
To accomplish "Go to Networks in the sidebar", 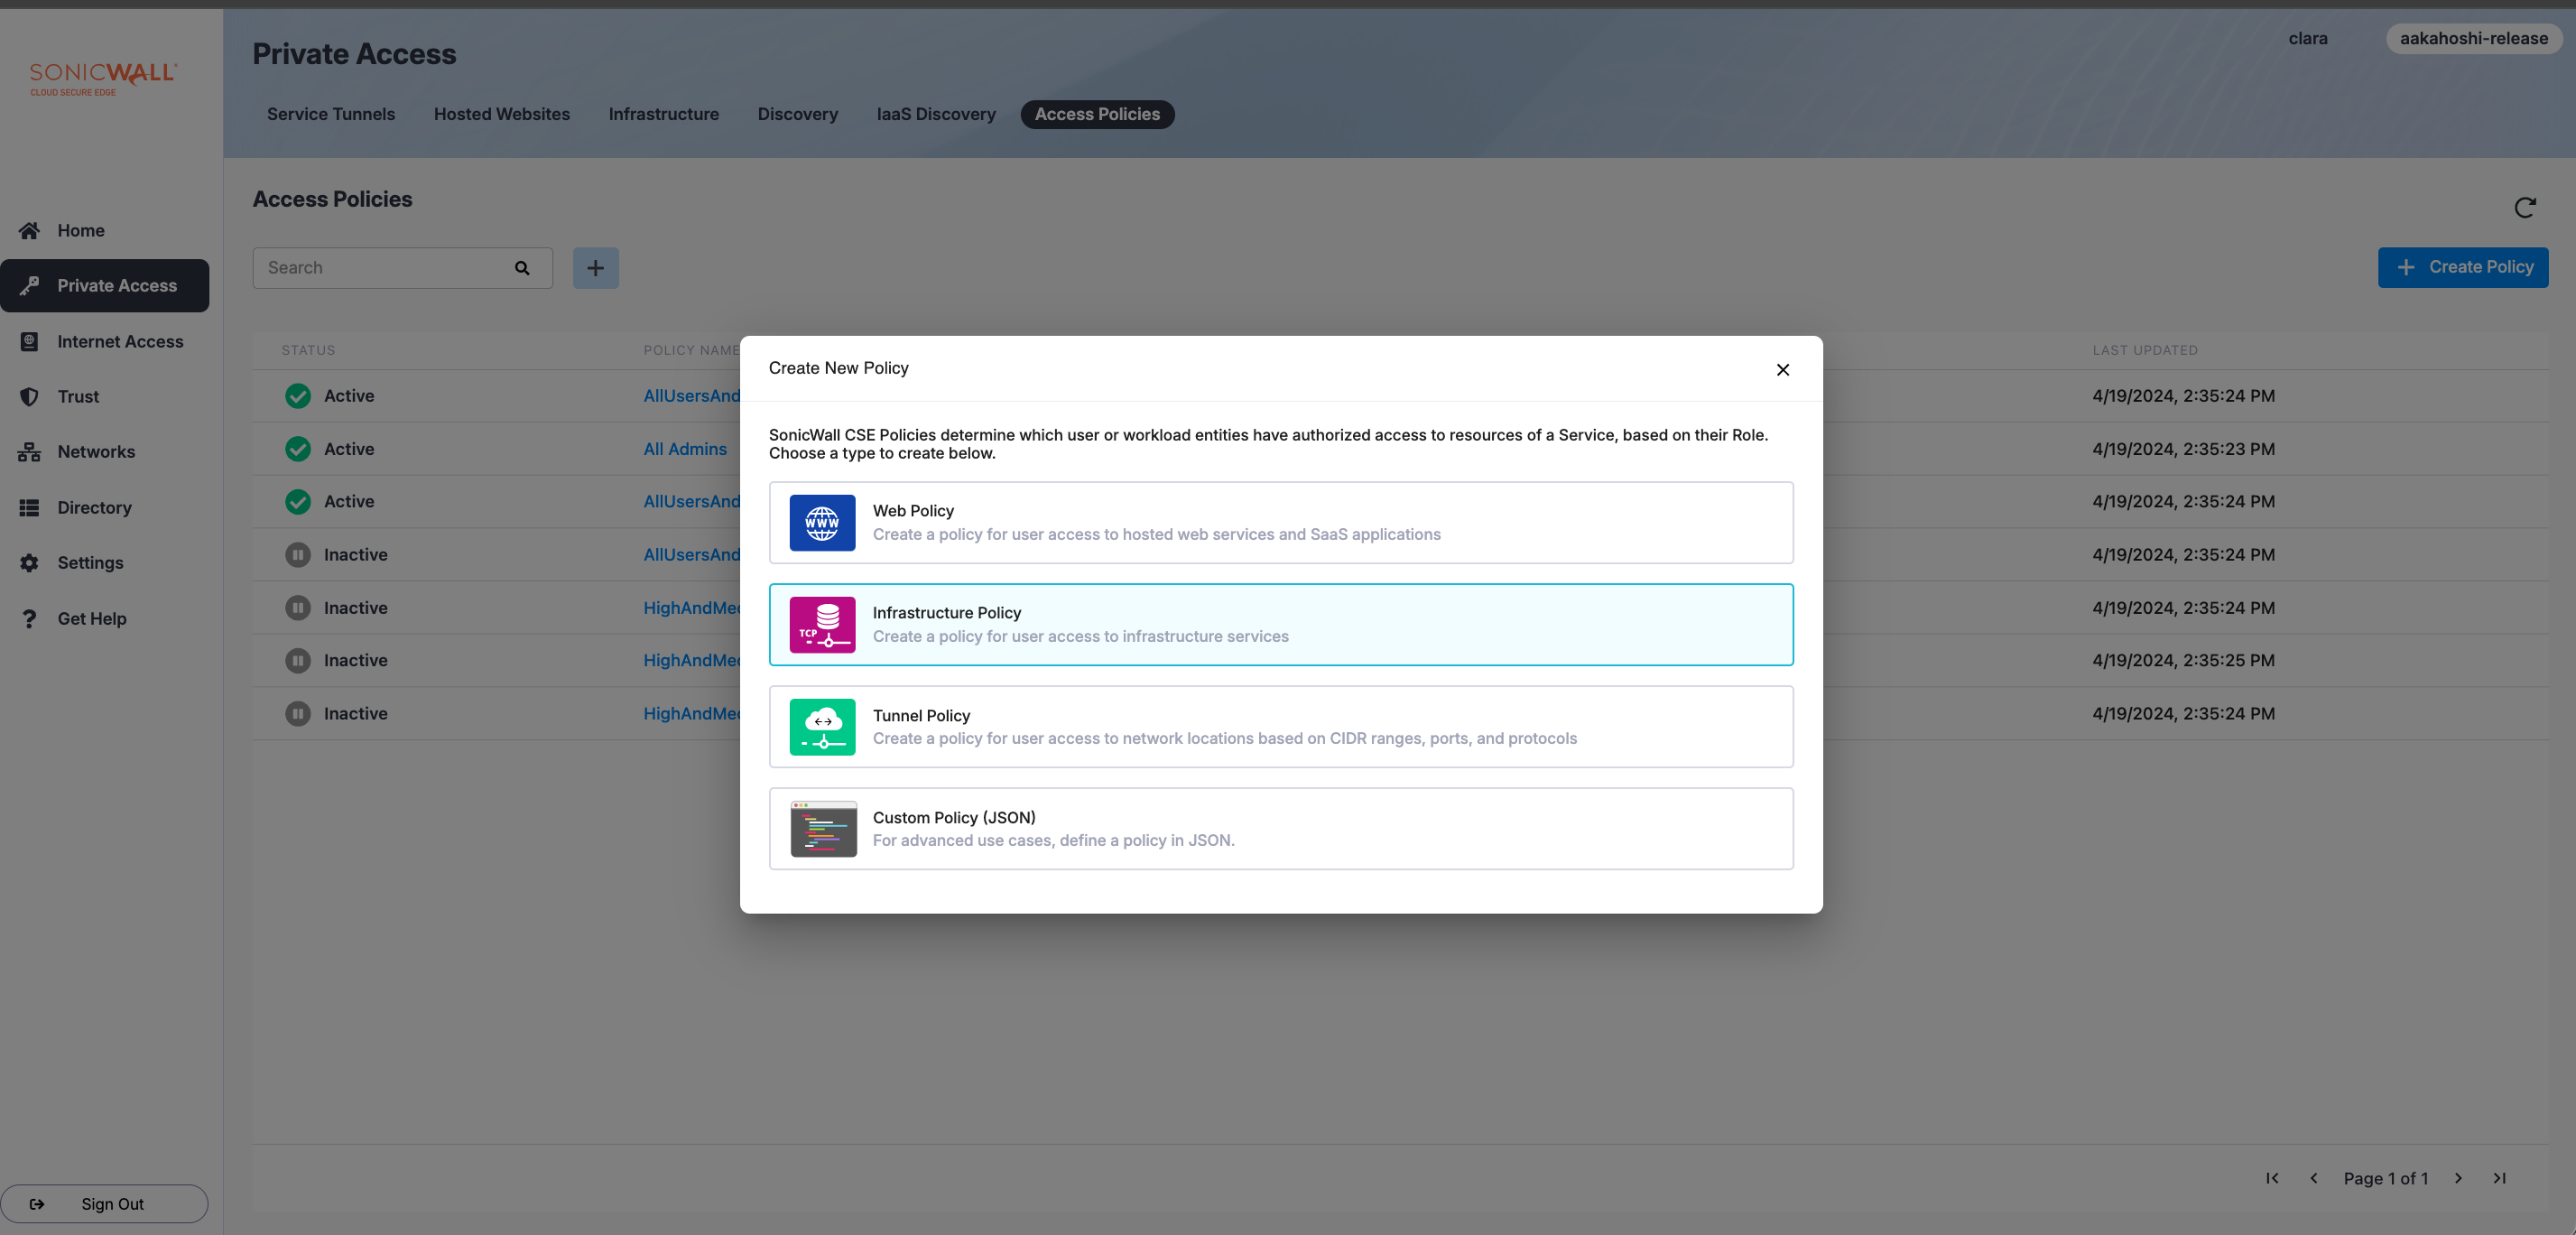I will pos(96,452).
